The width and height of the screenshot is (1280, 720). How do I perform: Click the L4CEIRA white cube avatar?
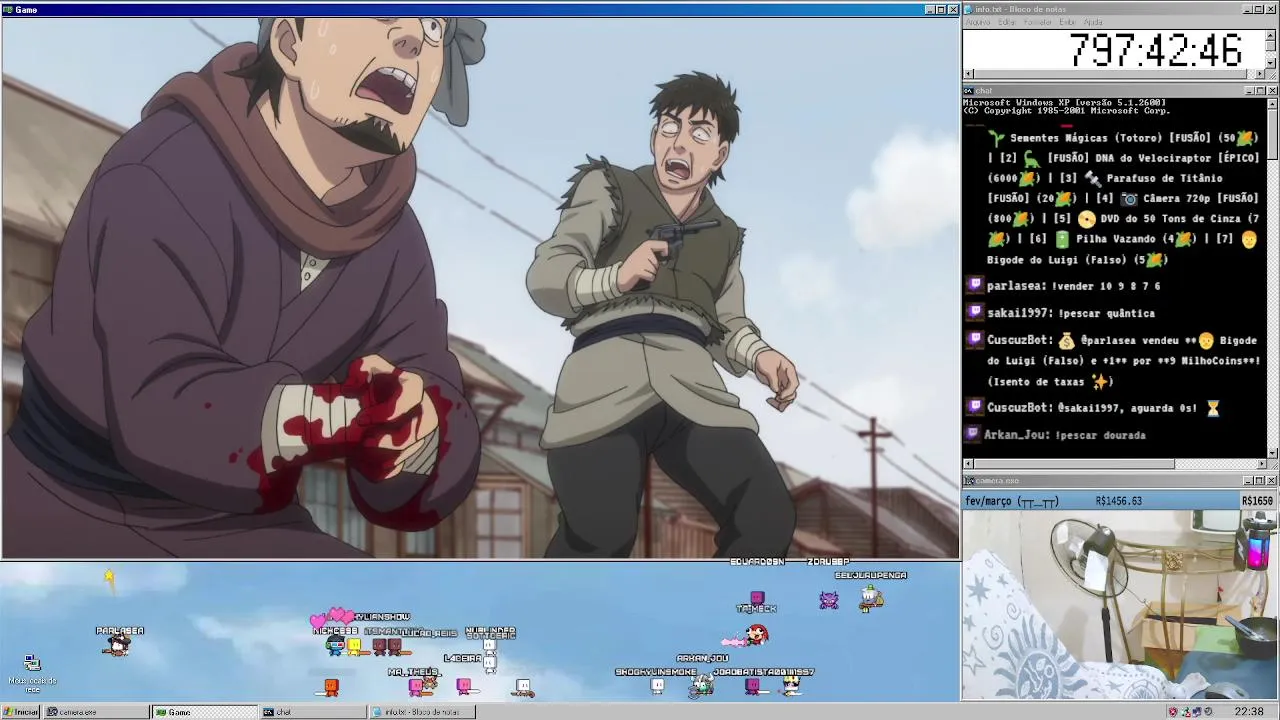[x=490, y=662]
